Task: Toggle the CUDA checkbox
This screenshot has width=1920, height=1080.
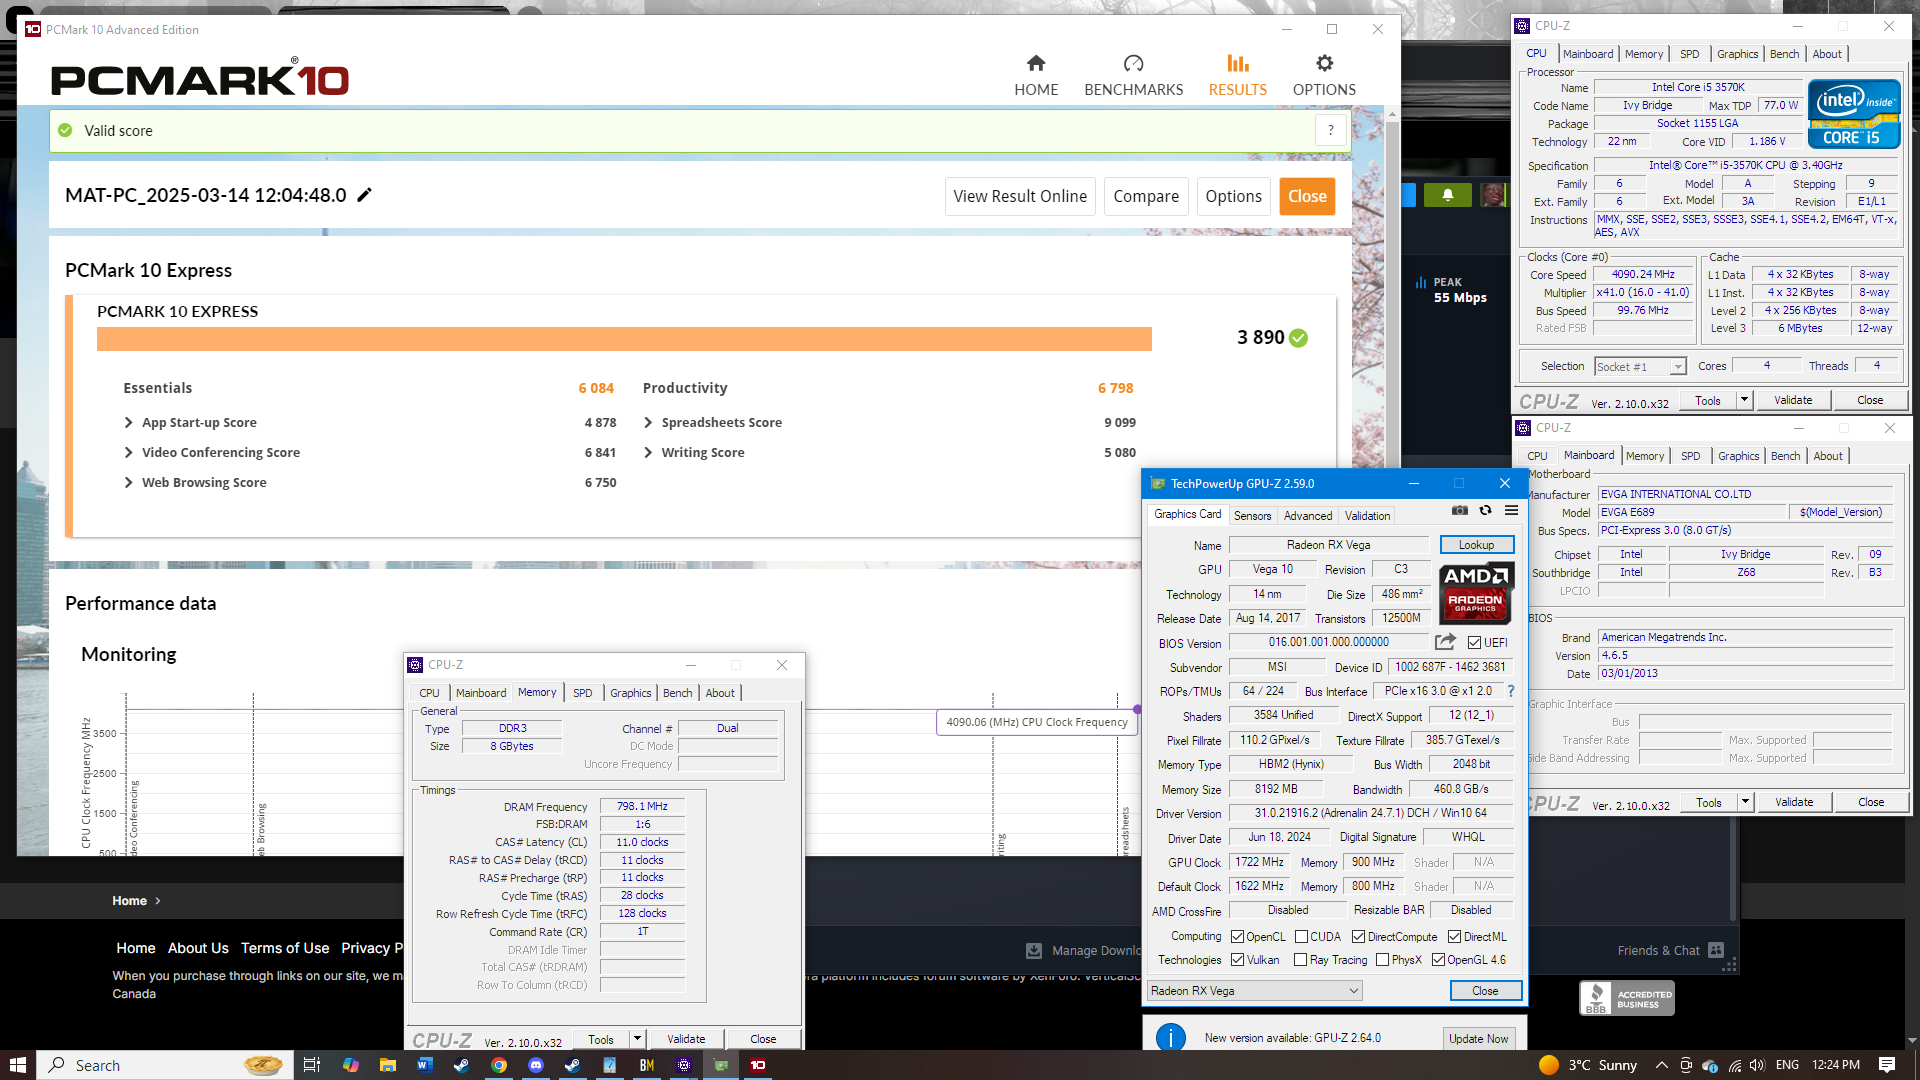Action: point(1301,937)
